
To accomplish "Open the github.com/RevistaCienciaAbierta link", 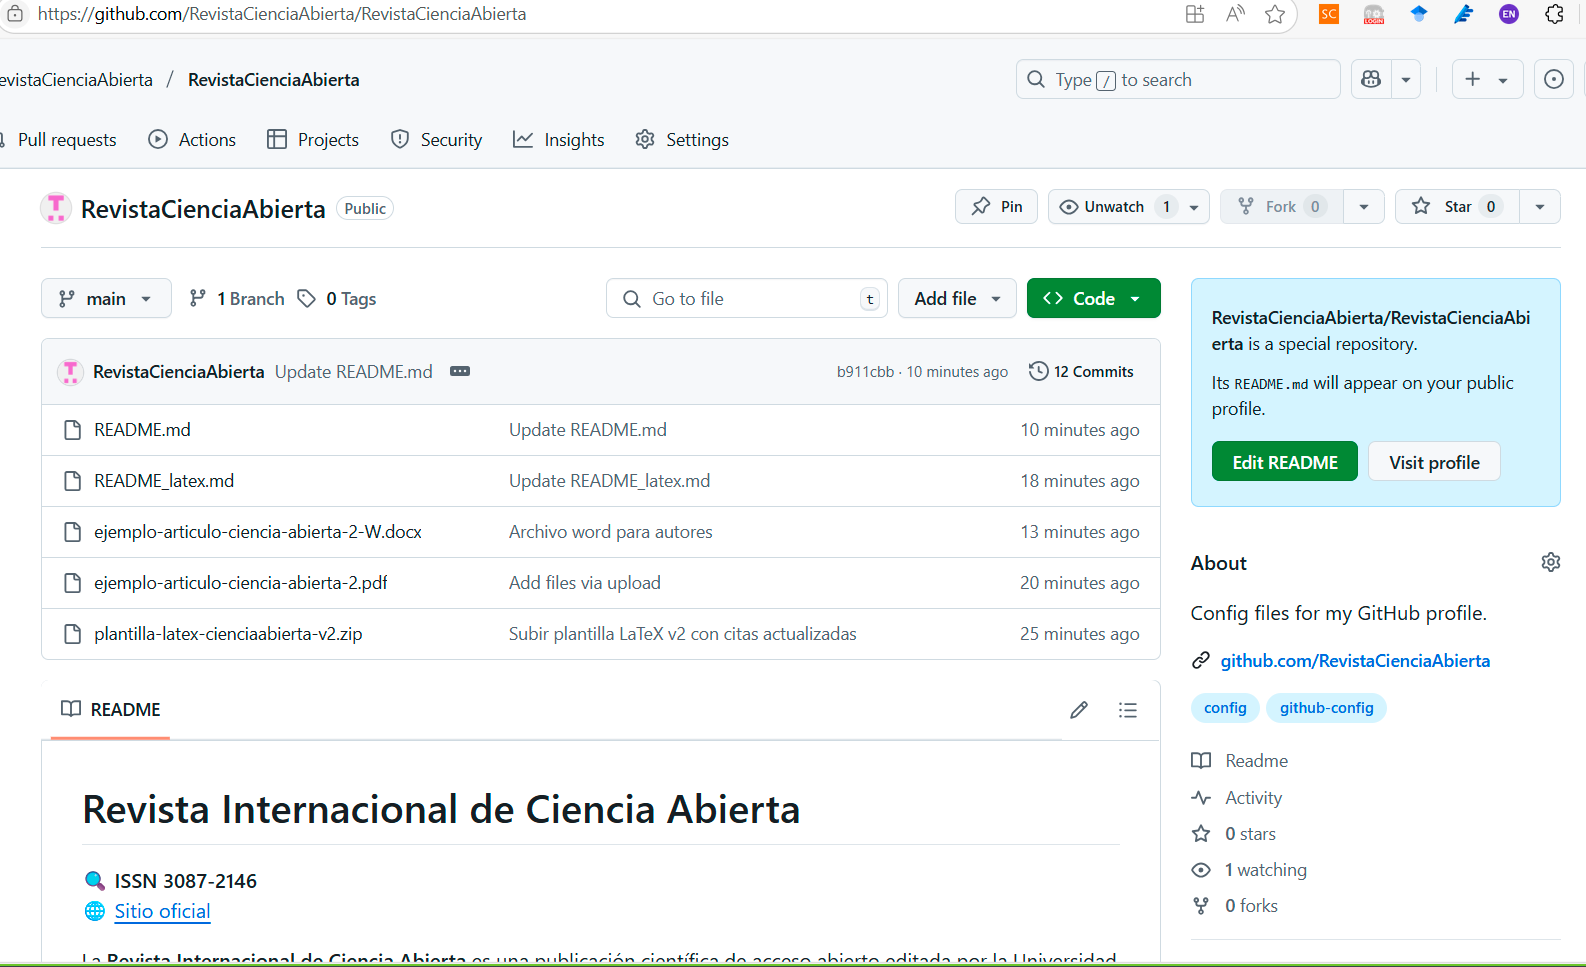I will point(1355,660).
